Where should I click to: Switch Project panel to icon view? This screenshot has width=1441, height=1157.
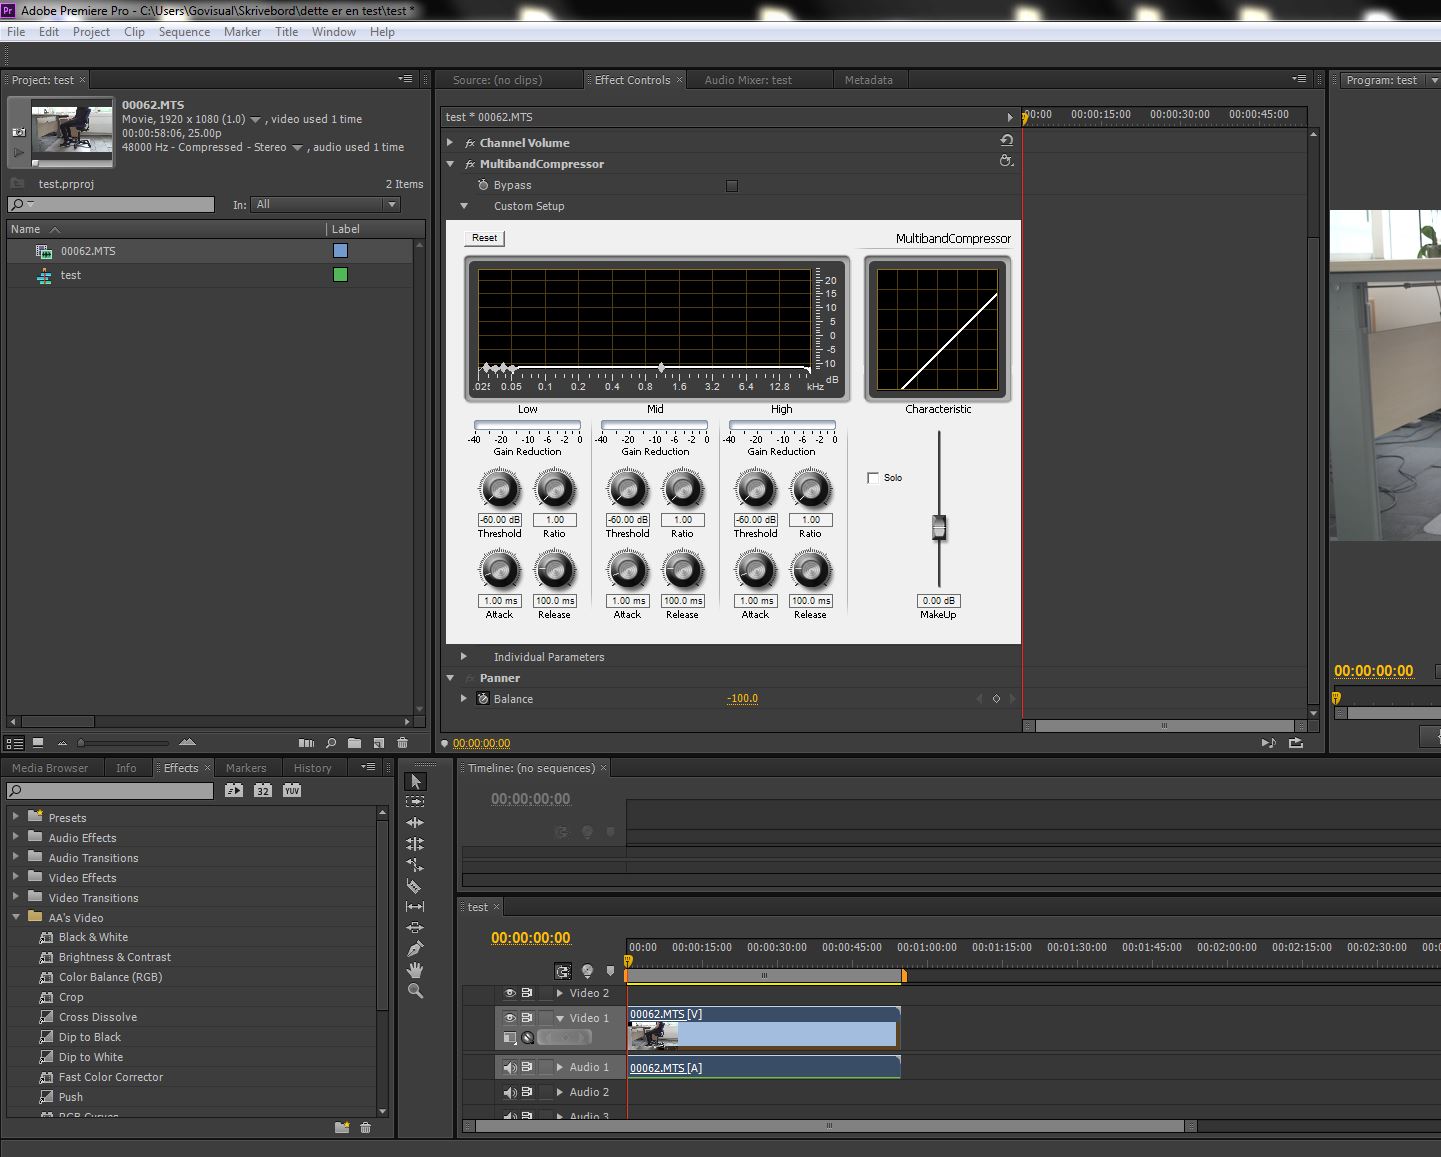[38, 743]
